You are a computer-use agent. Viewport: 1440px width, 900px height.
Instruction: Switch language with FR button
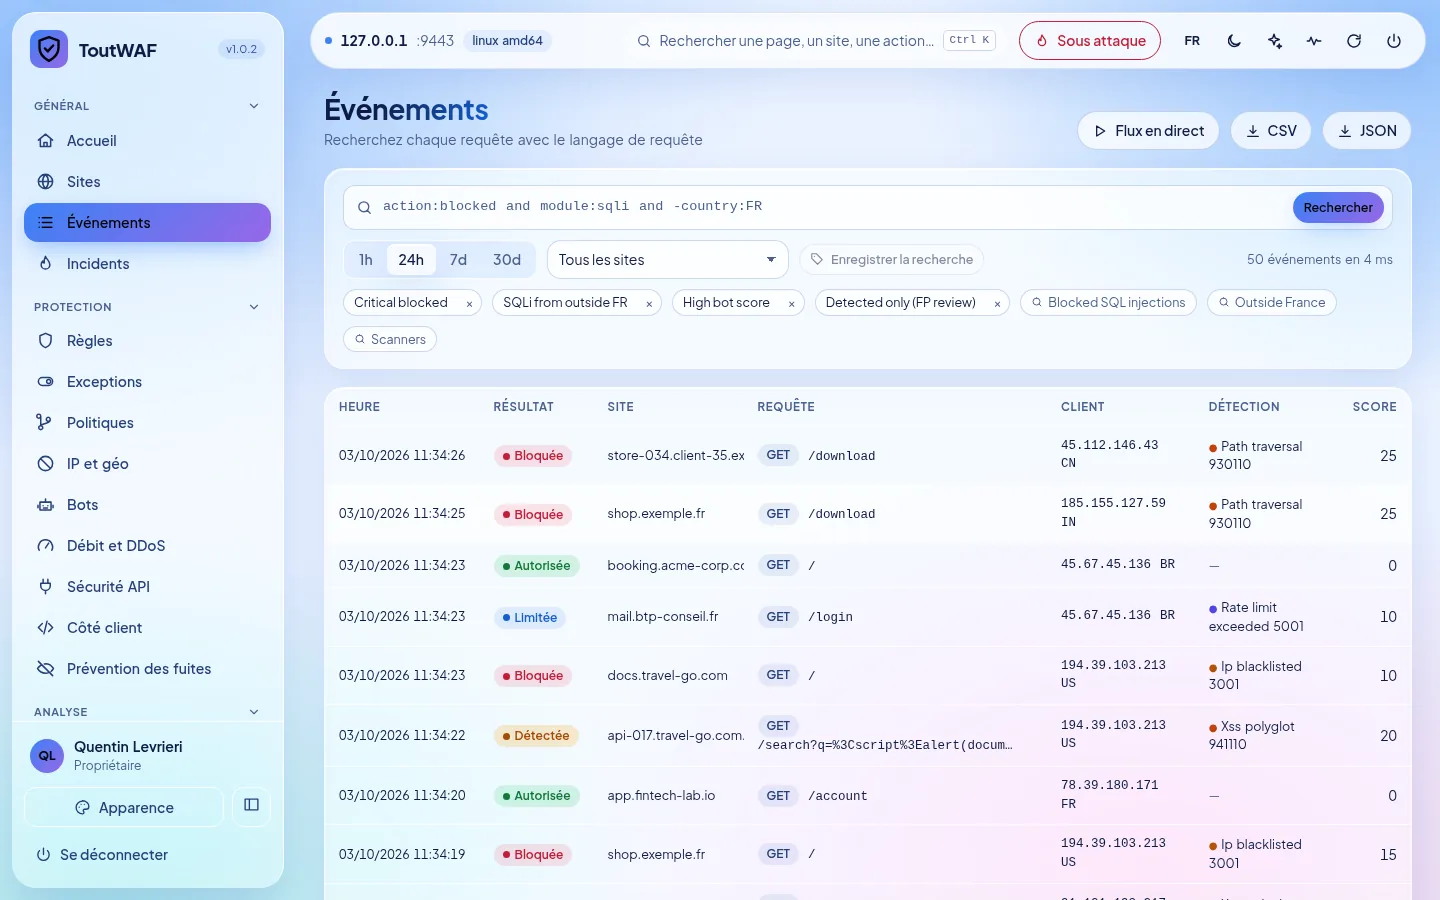(x=1192, y=41)
